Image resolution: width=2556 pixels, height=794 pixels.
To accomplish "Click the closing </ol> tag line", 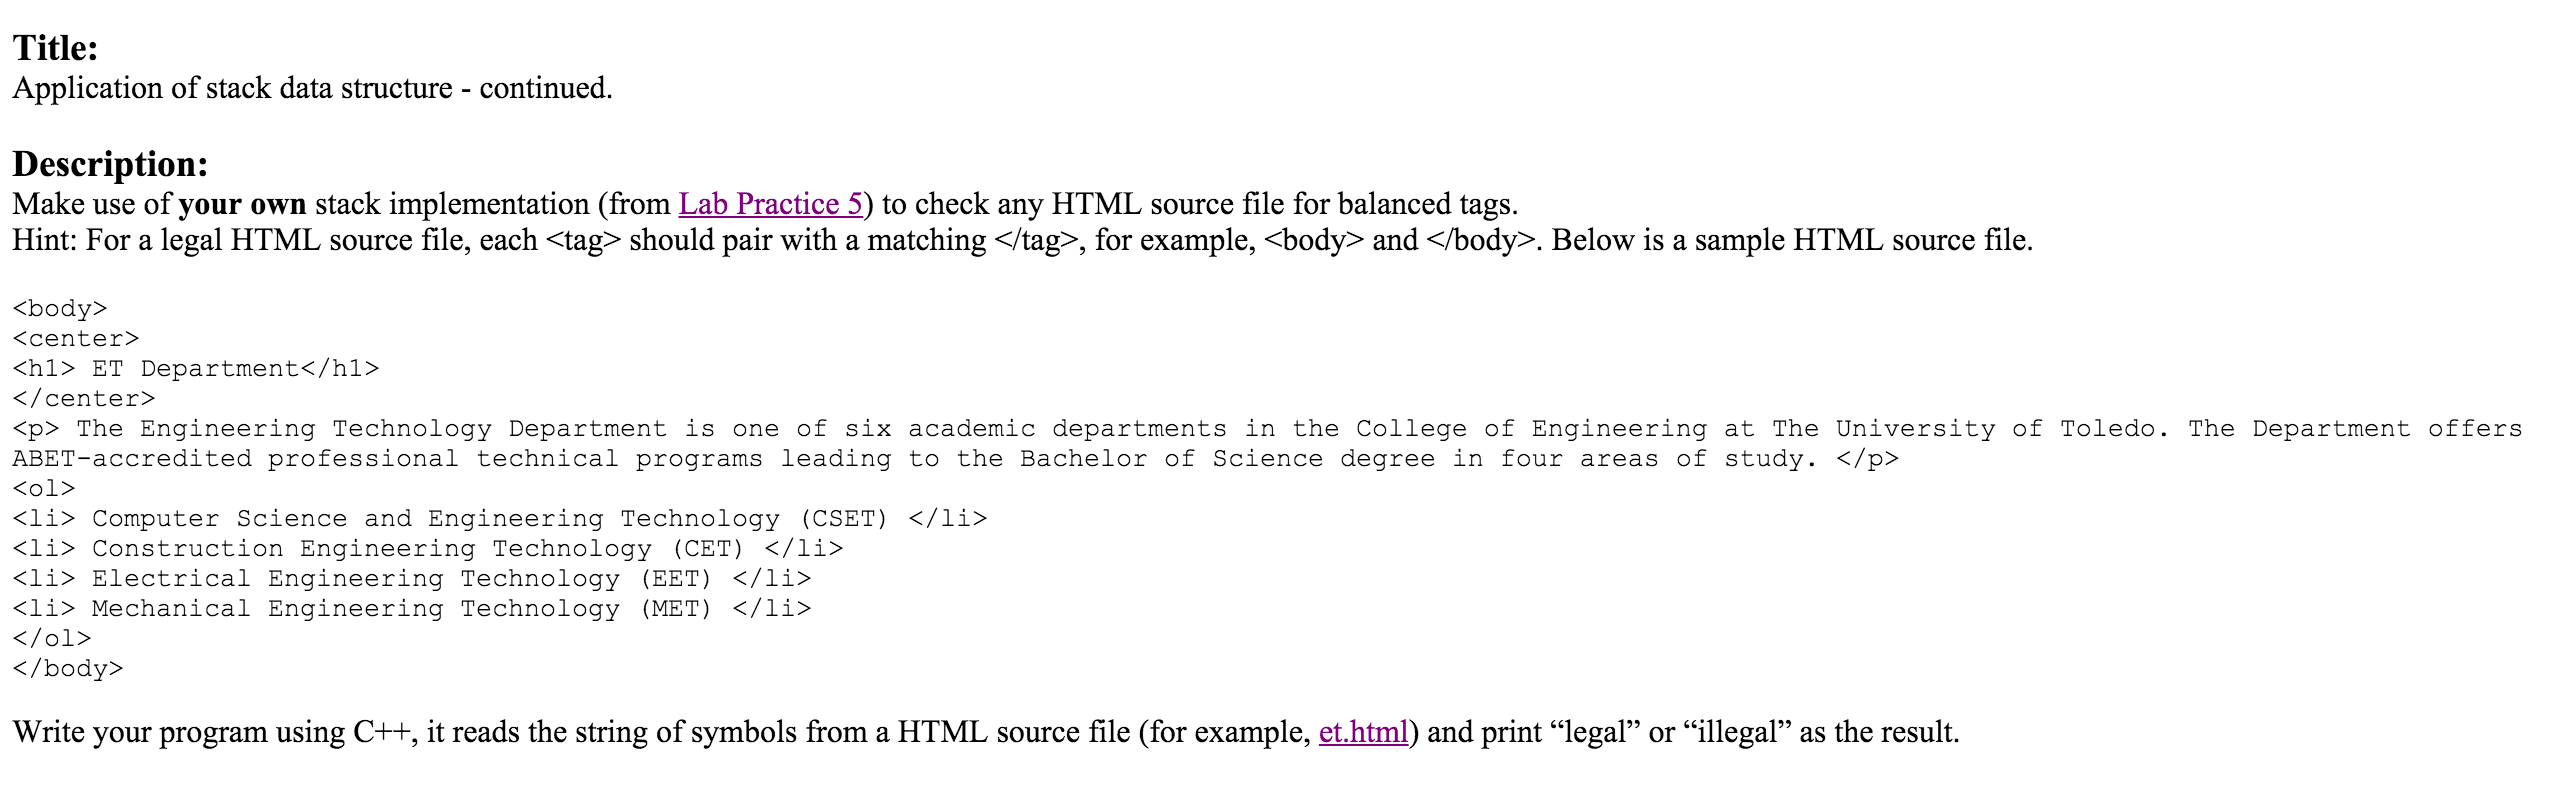I will click(x=52, y=639).
